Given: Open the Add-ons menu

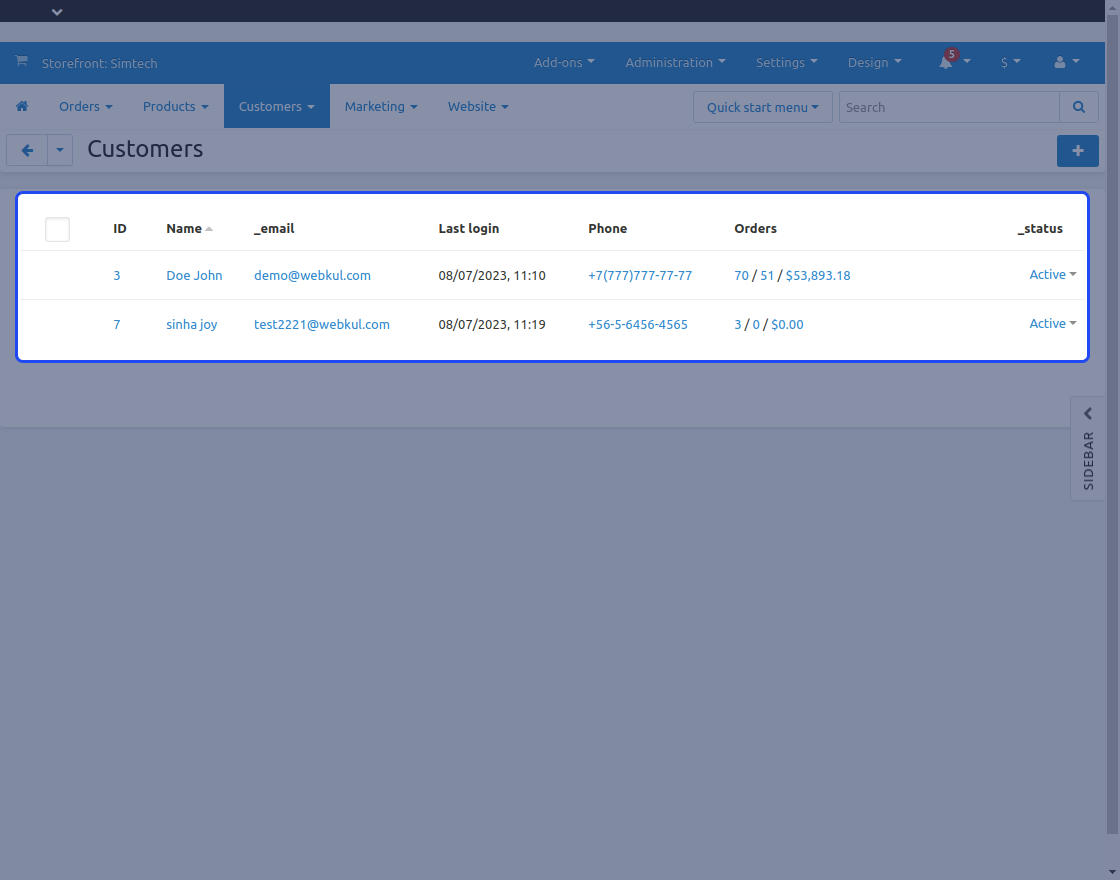Looking at the screenshot, I should point(564,63).
